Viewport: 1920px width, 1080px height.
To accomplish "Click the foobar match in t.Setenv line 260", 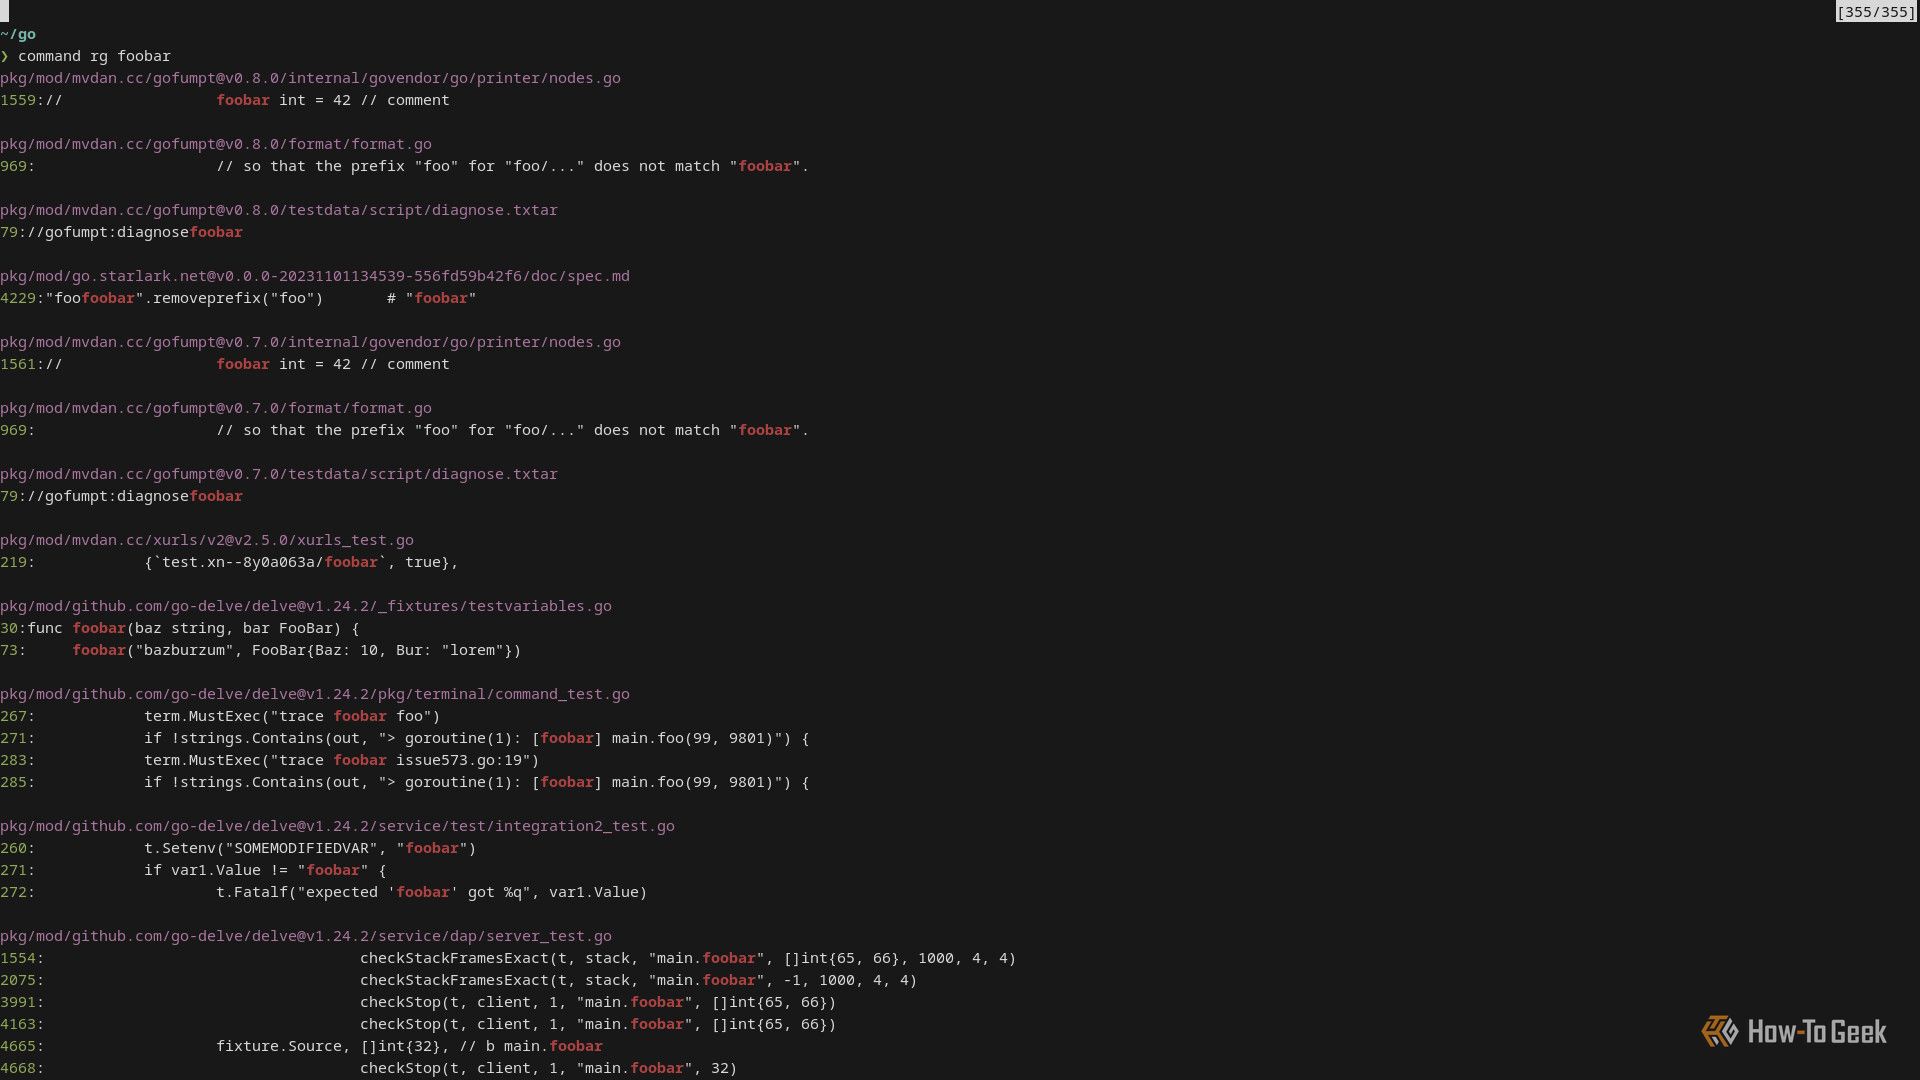I will tap(432, 847).
